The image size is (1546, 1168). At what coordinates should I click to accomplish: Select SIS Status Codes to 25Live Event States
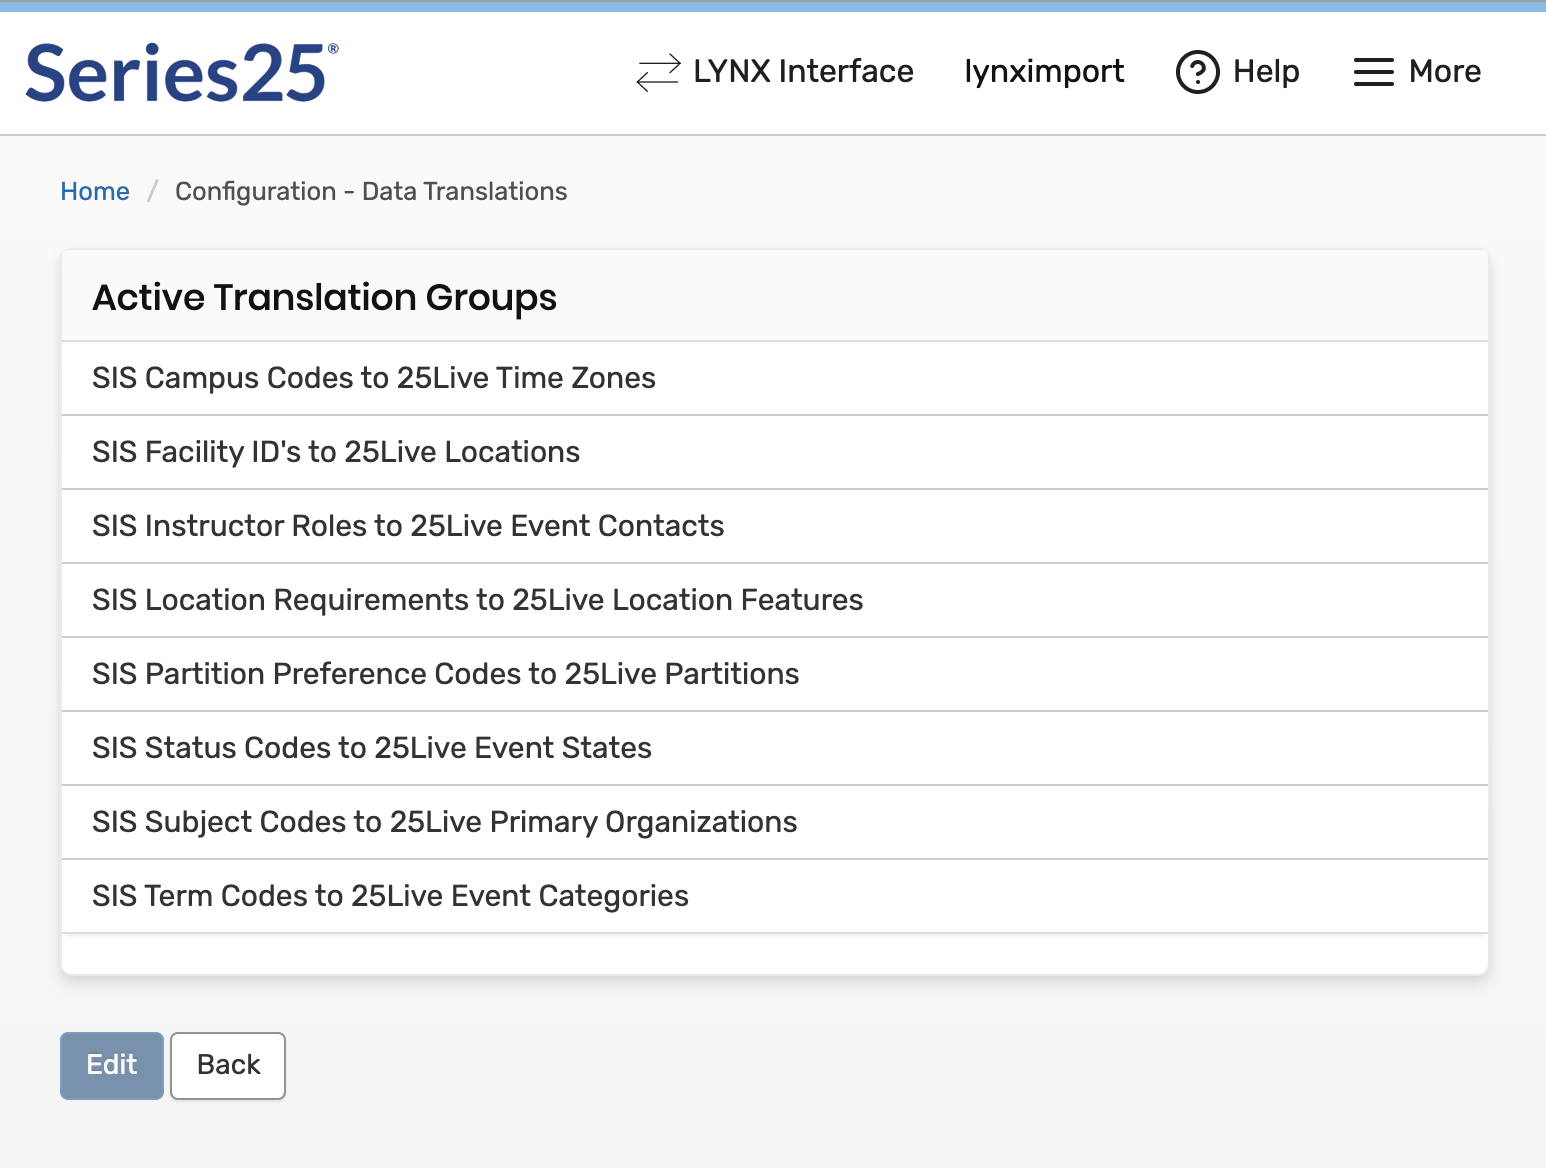(x=775, y=748)
